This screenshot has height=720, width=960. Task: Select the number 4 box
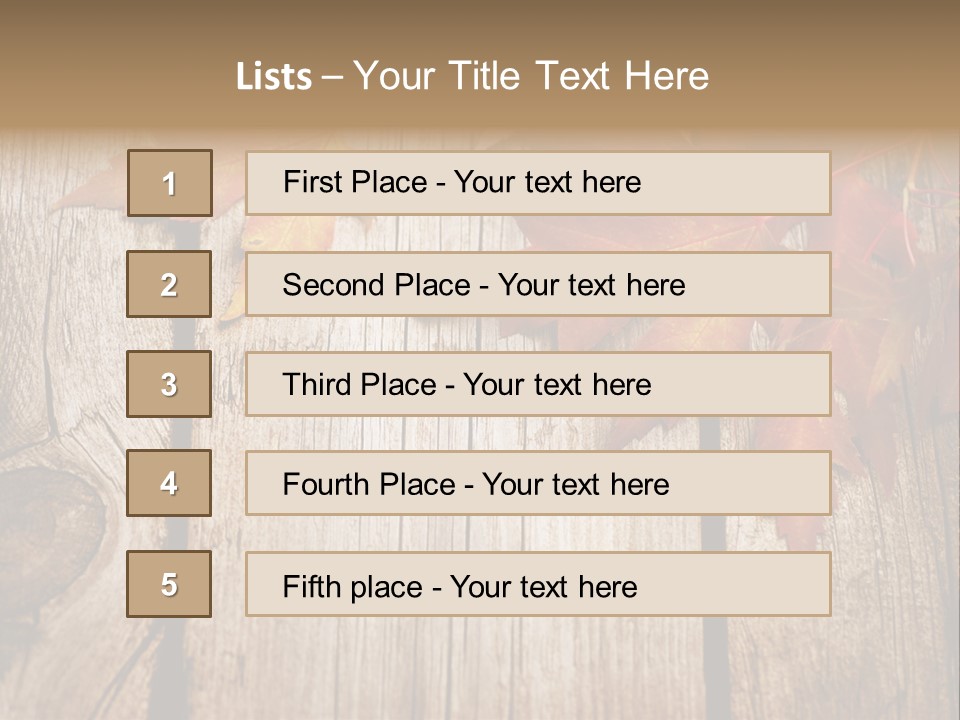[x=169, y=483]
